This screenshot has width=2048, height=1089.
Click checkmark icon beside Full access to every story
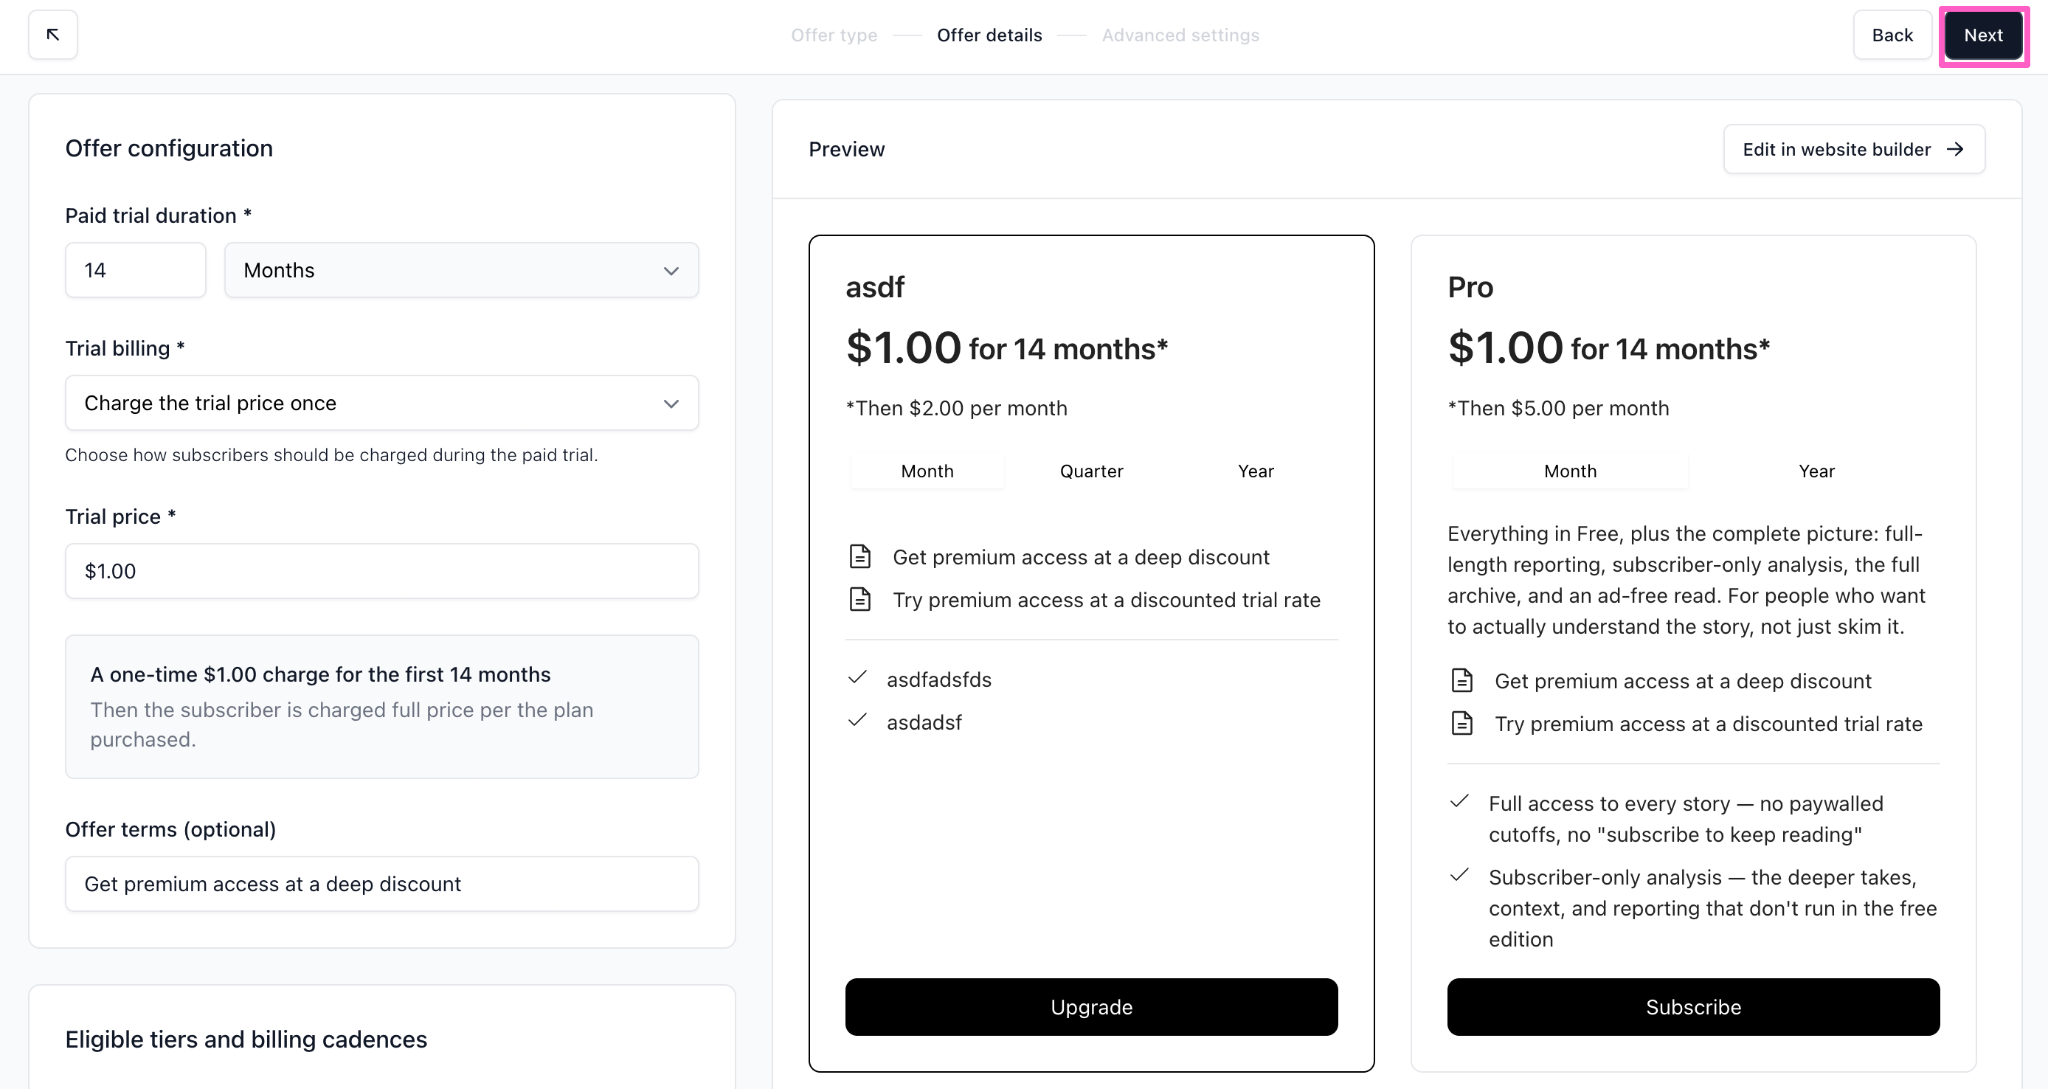(x=1459, y=802)
